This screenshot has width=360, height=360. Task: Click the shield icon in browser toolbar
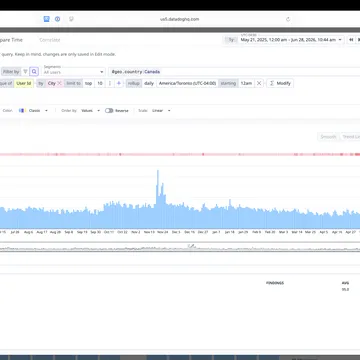(71, 19)
